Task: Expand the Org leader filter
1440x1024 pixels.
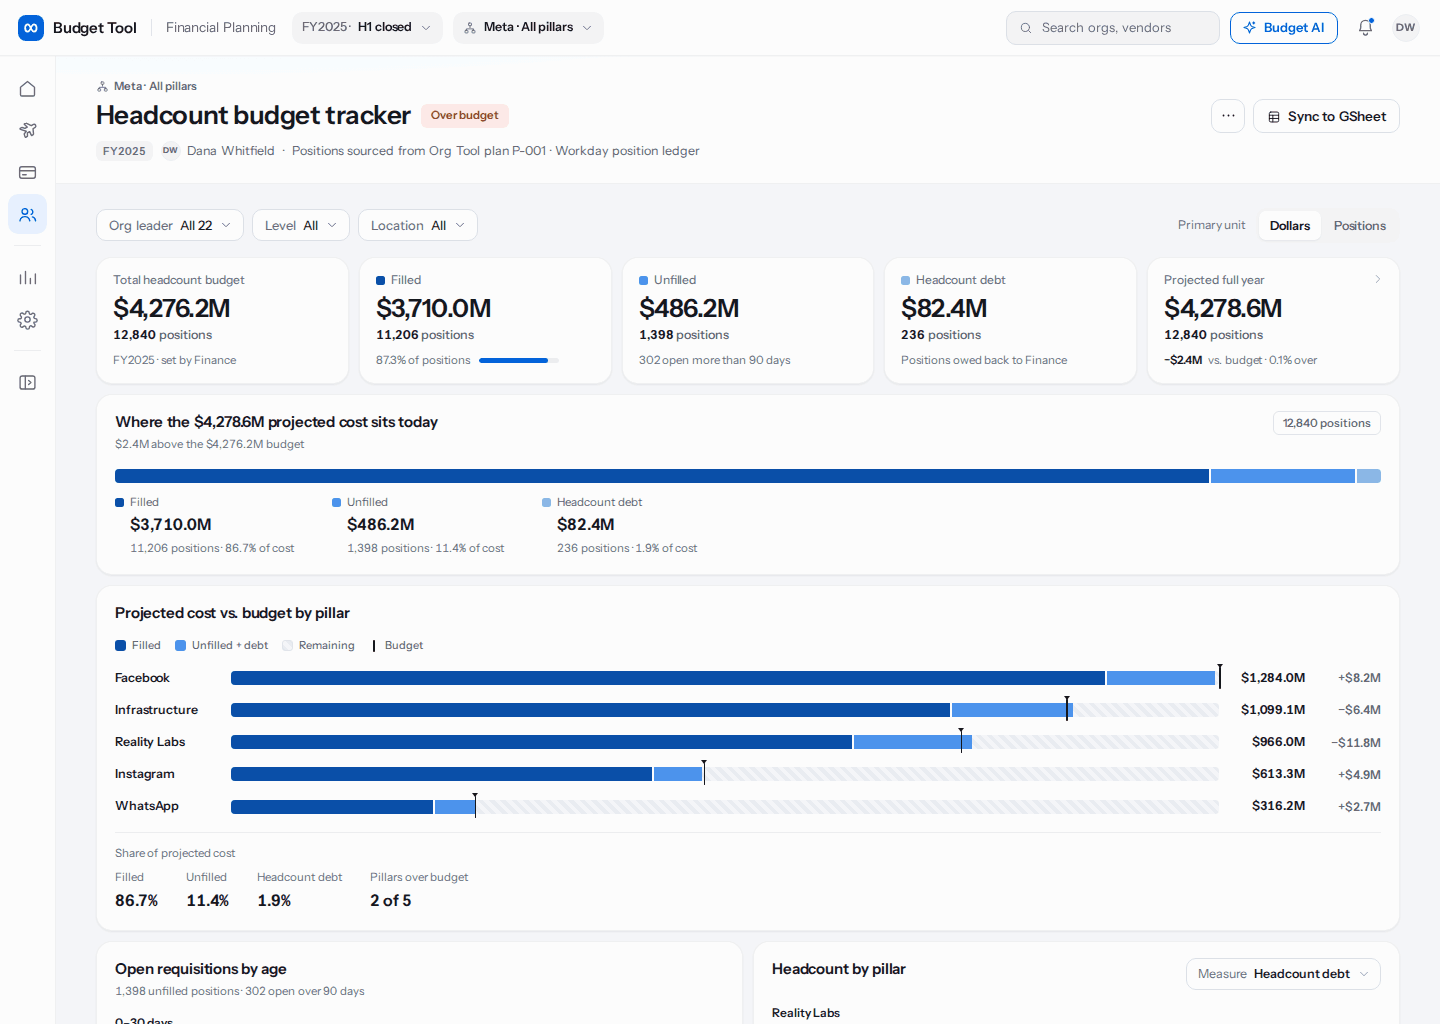Action: (170, 225)
